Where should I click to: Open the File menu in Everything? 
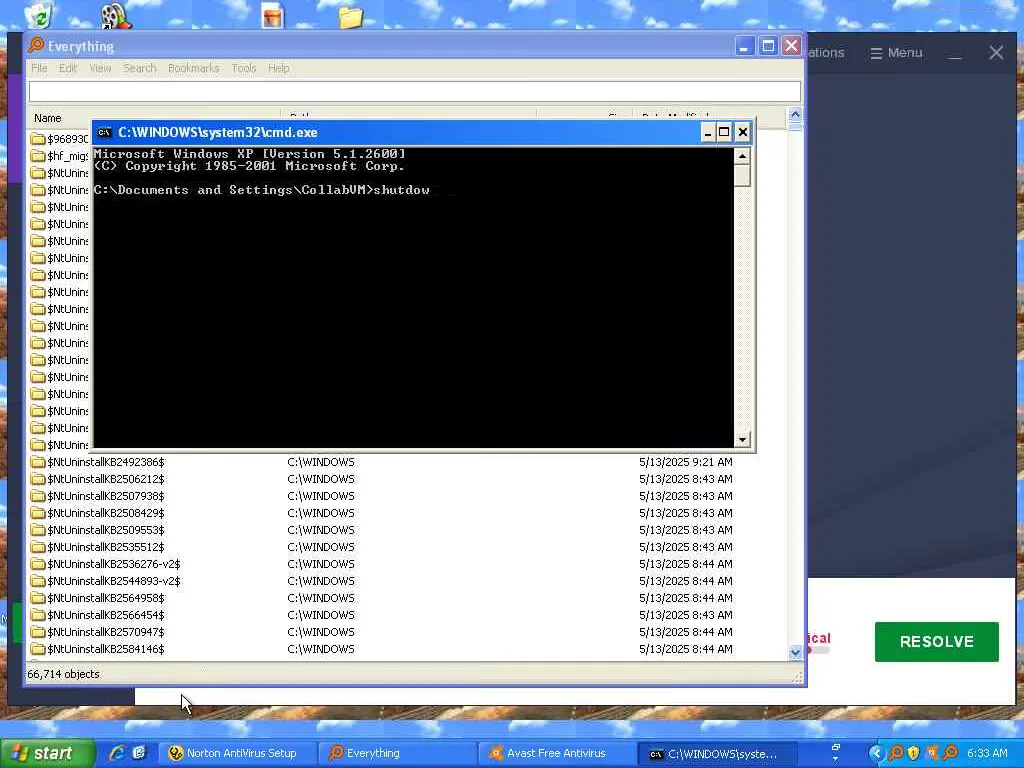39,68
